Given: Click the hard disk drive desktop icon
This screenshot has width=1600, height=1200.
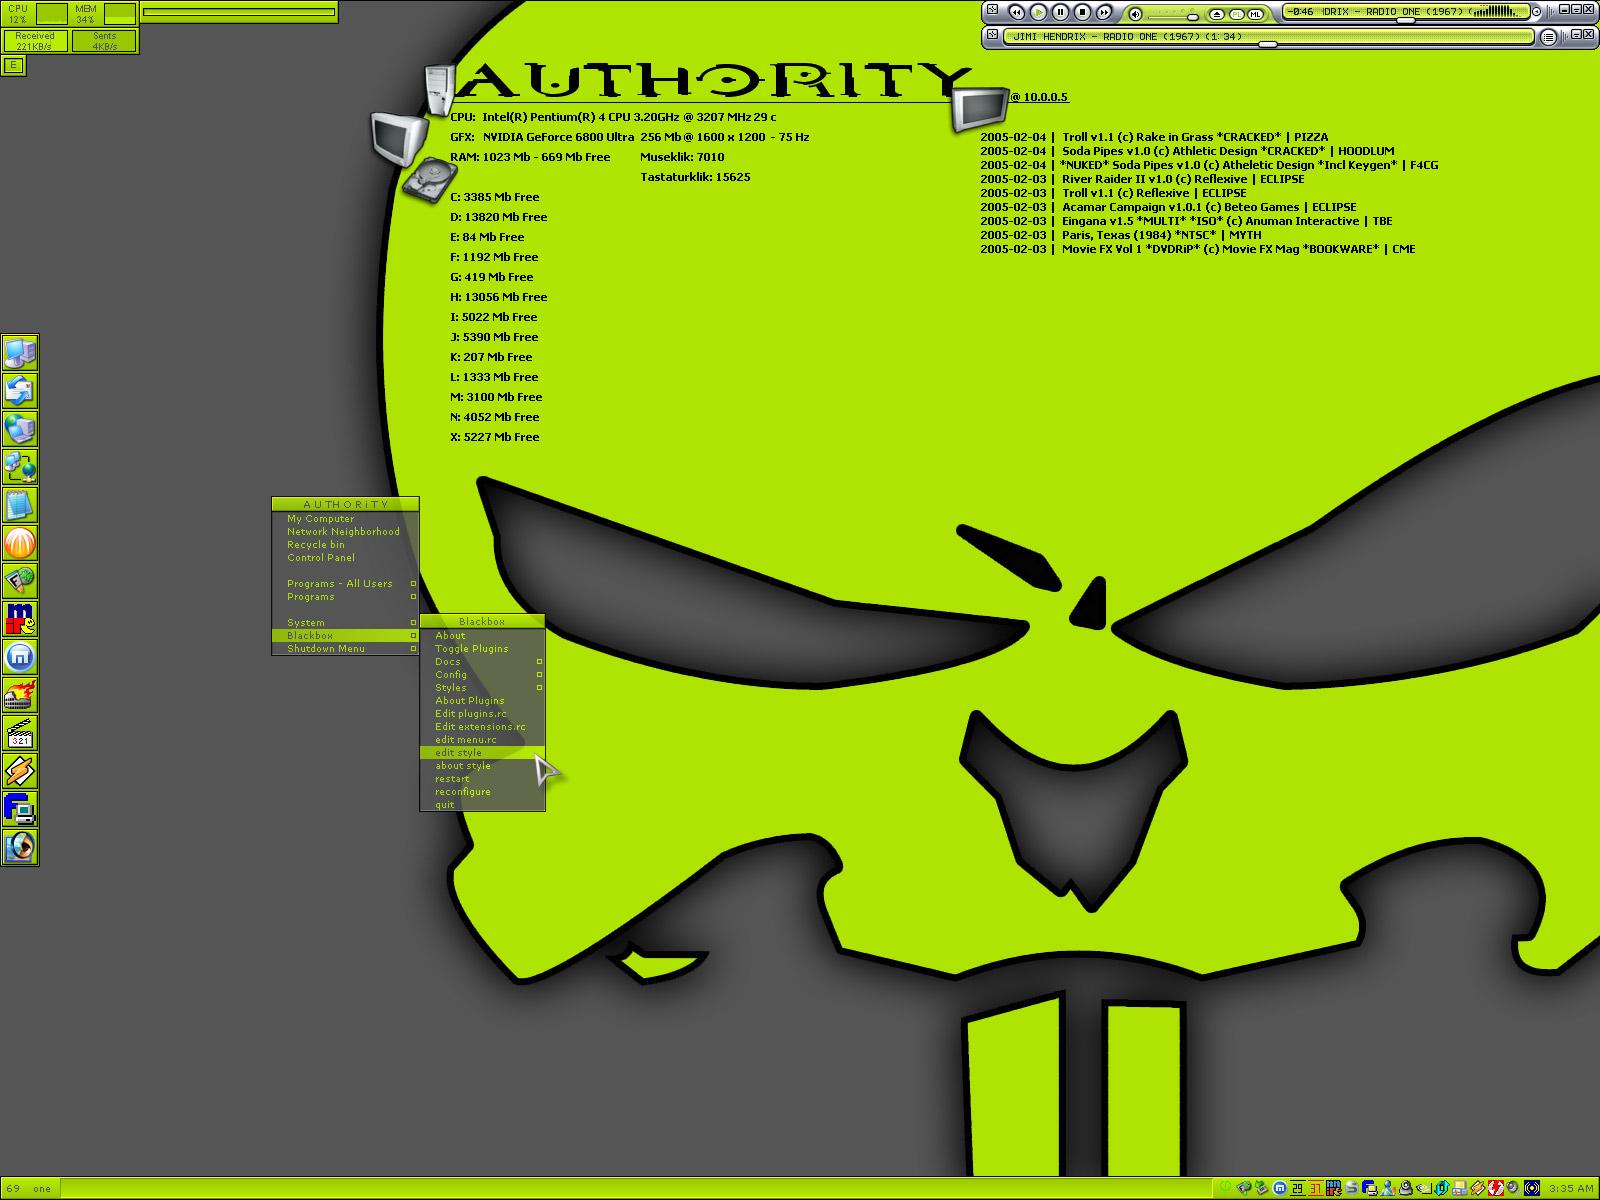Looking at the screenshot, I should [x=430, y=180].
